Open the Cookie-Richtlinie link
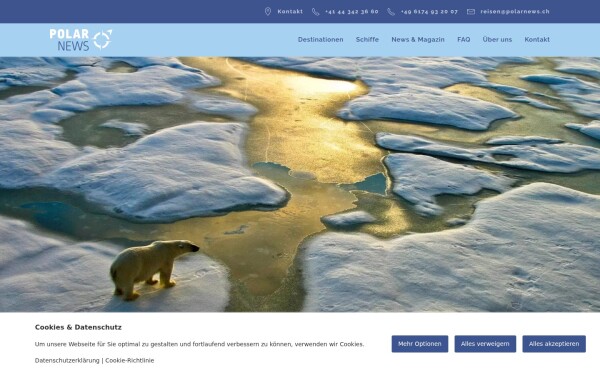Viewport: 600px width, 375px height. coord(130,360)
